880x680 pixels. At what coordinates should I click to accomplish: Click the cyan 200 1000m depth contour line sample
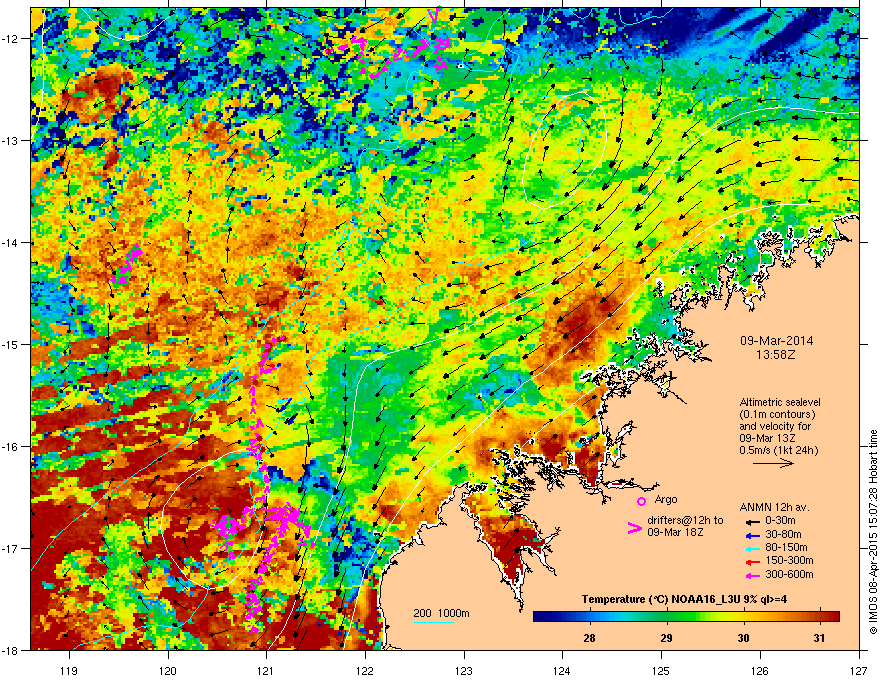click(x=433, y=622)
